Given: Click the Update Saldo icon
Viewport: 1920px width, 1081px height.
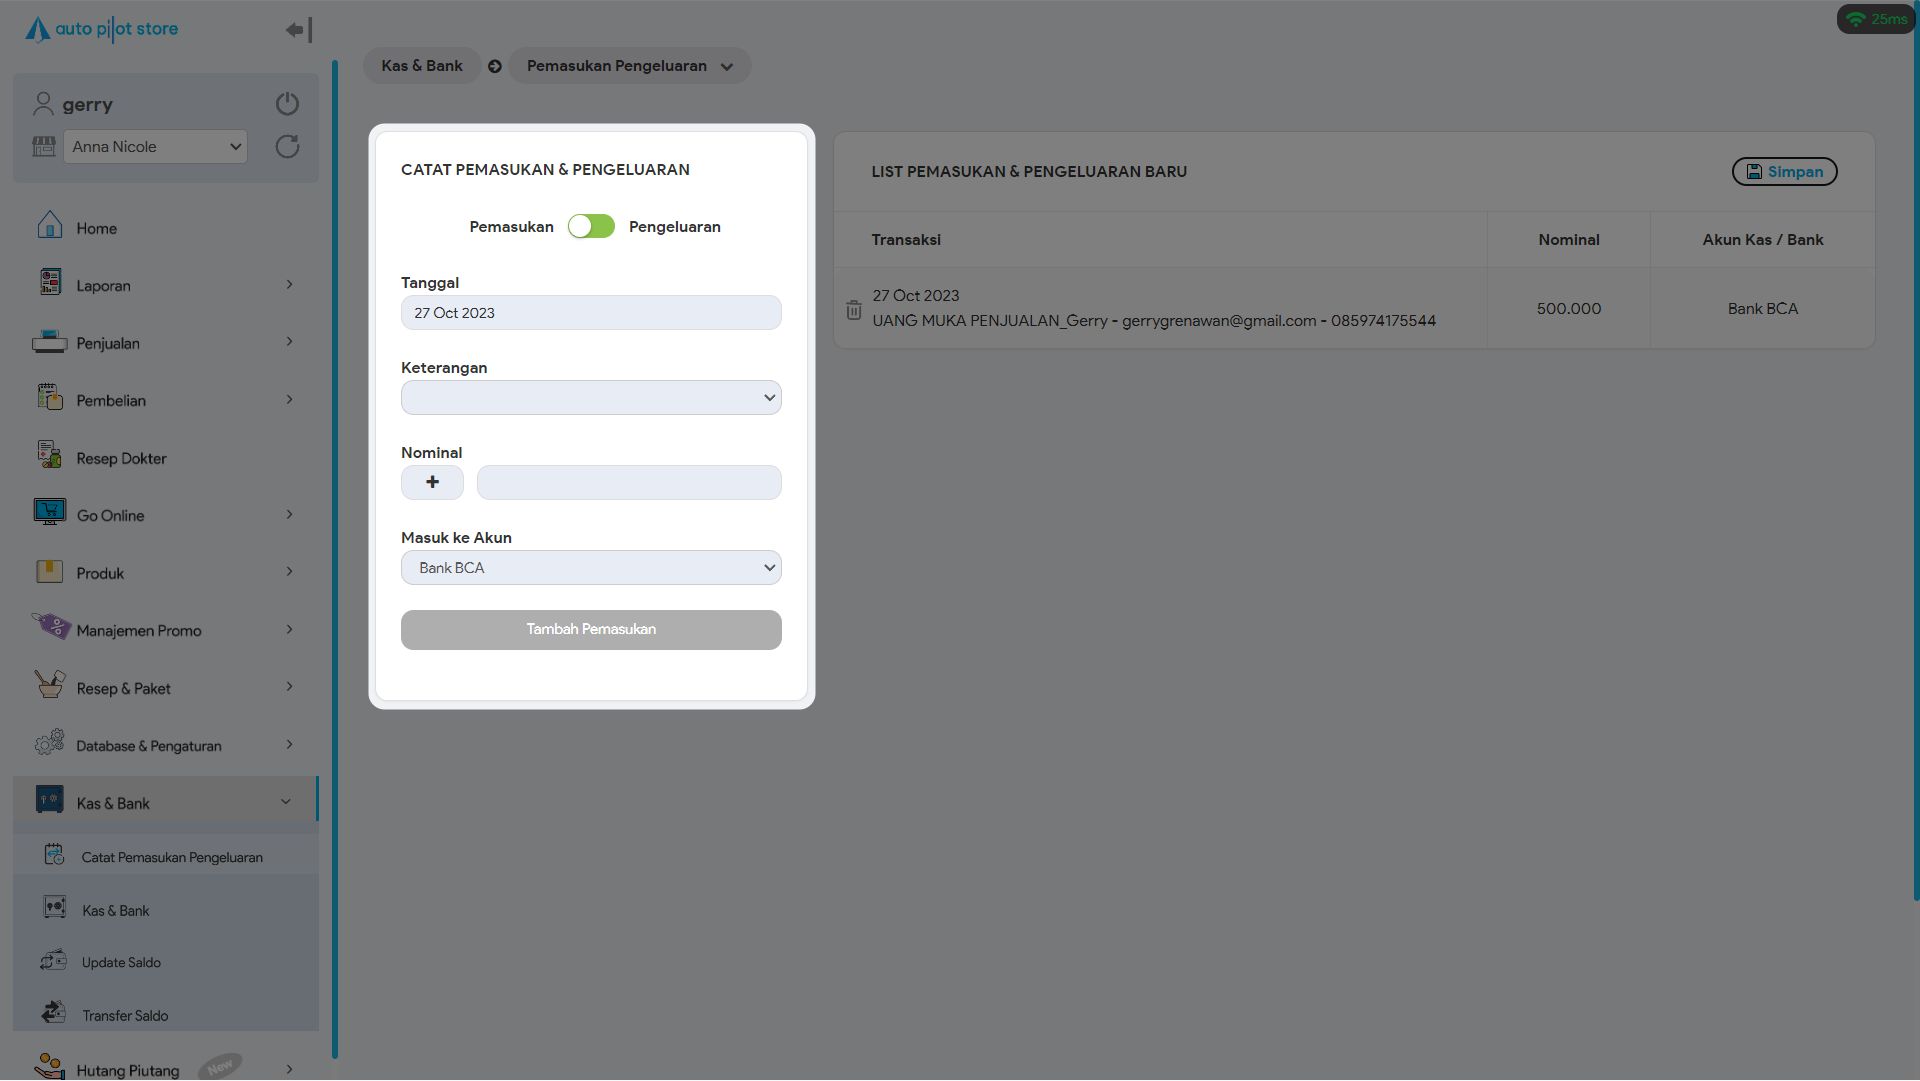Looking at the screenshot, I should (x=53, y=962).
